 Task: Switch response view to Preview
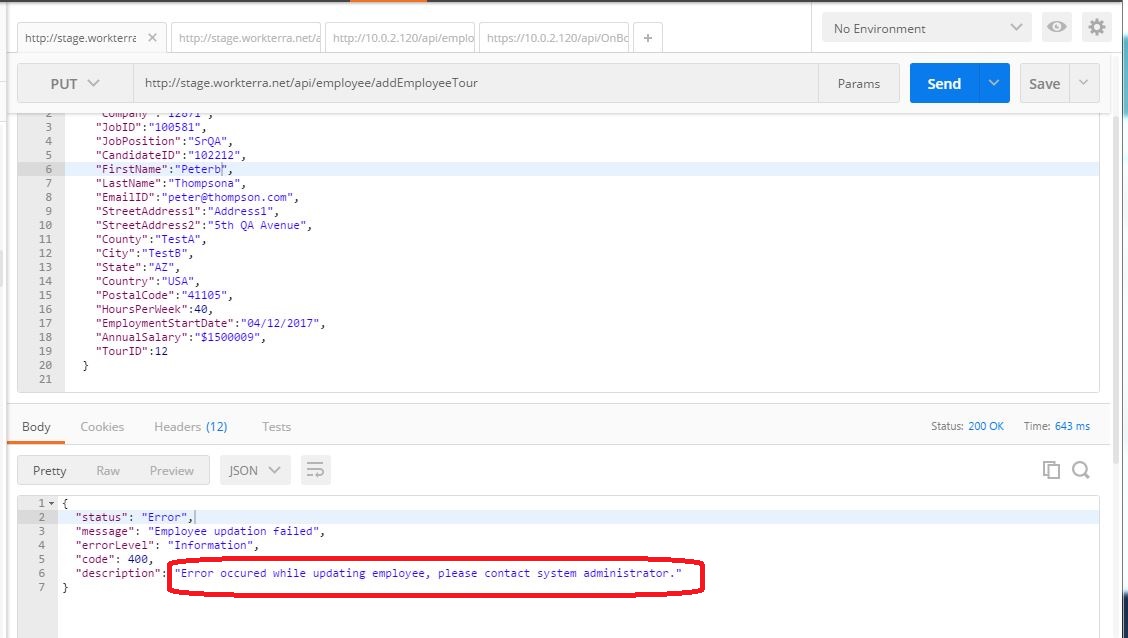coord(172,470)
